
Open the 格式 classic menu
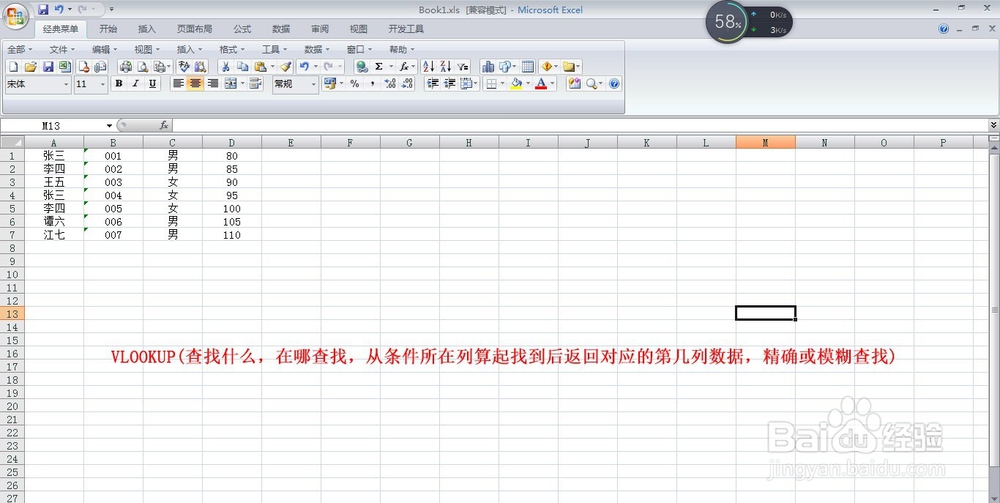click(x=232, y=49)
